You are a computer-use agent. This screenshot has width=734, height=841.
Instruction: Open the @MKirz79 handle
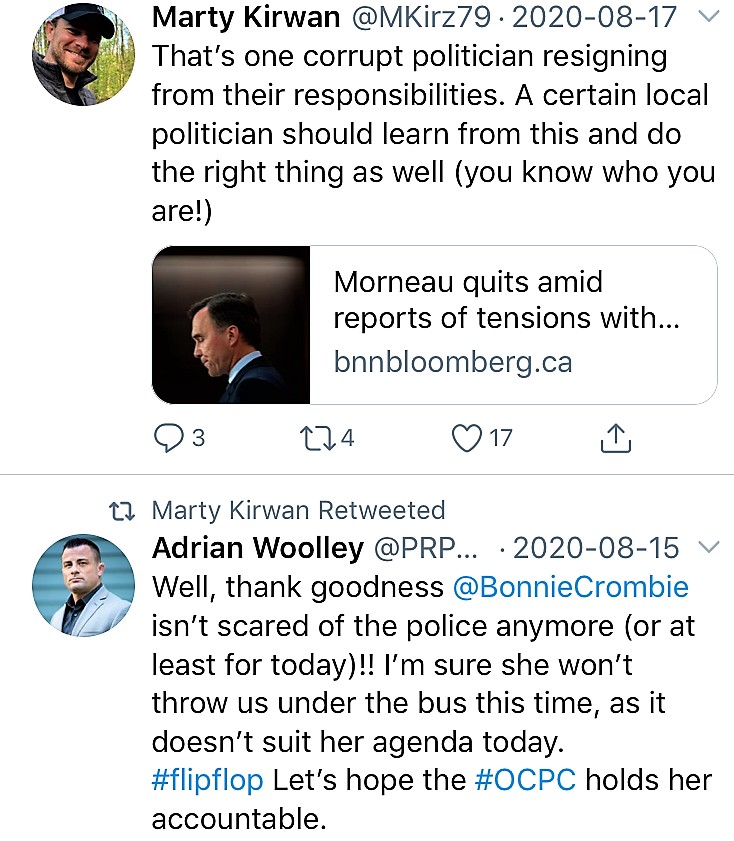coord(421,17)
